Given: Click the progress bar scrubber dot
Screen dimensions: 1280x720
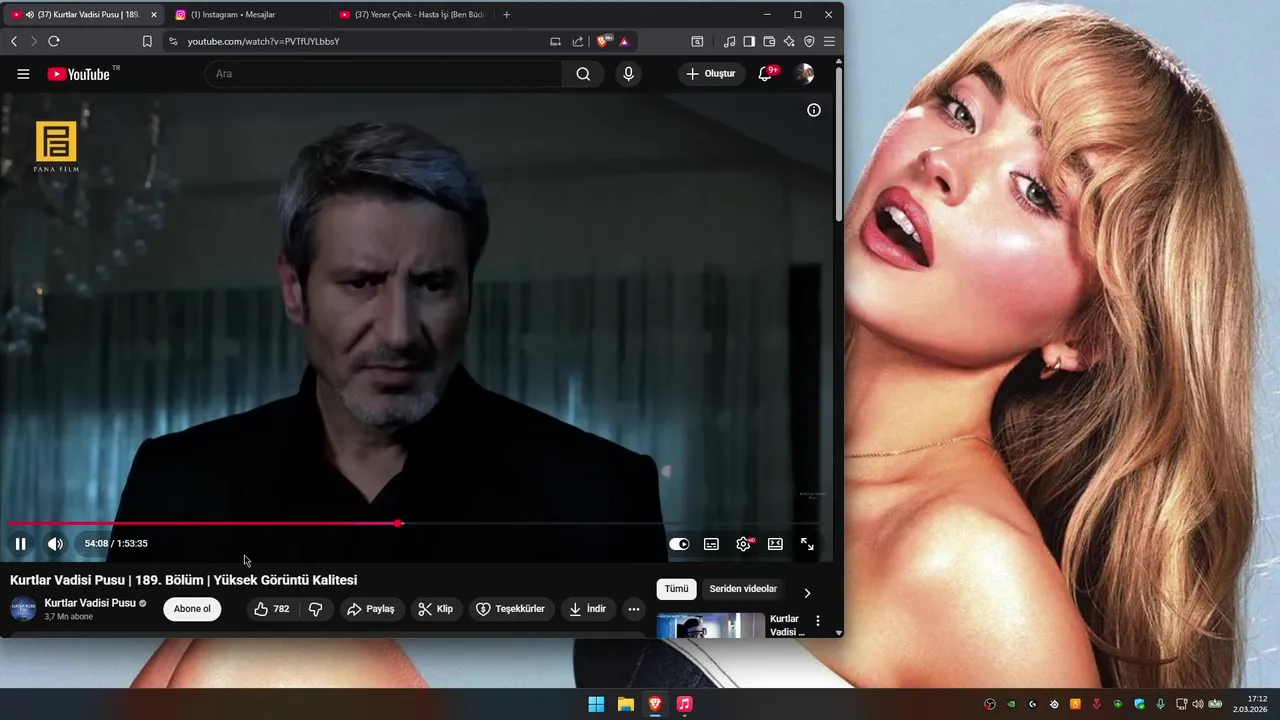Looking at the screenshot, I should (398, 523).
